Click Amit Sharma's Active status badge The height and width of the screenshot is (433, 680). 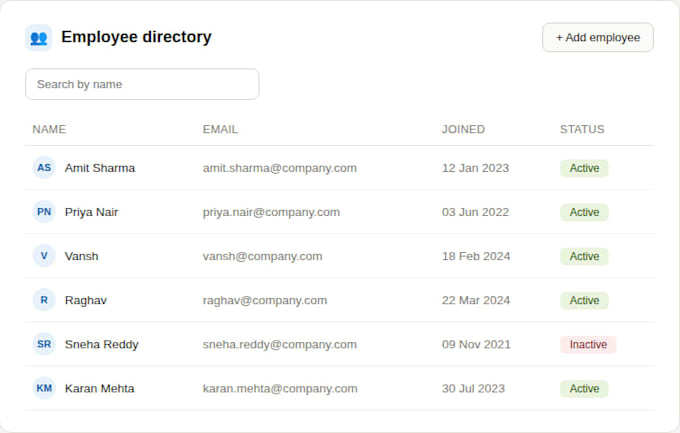584,168
